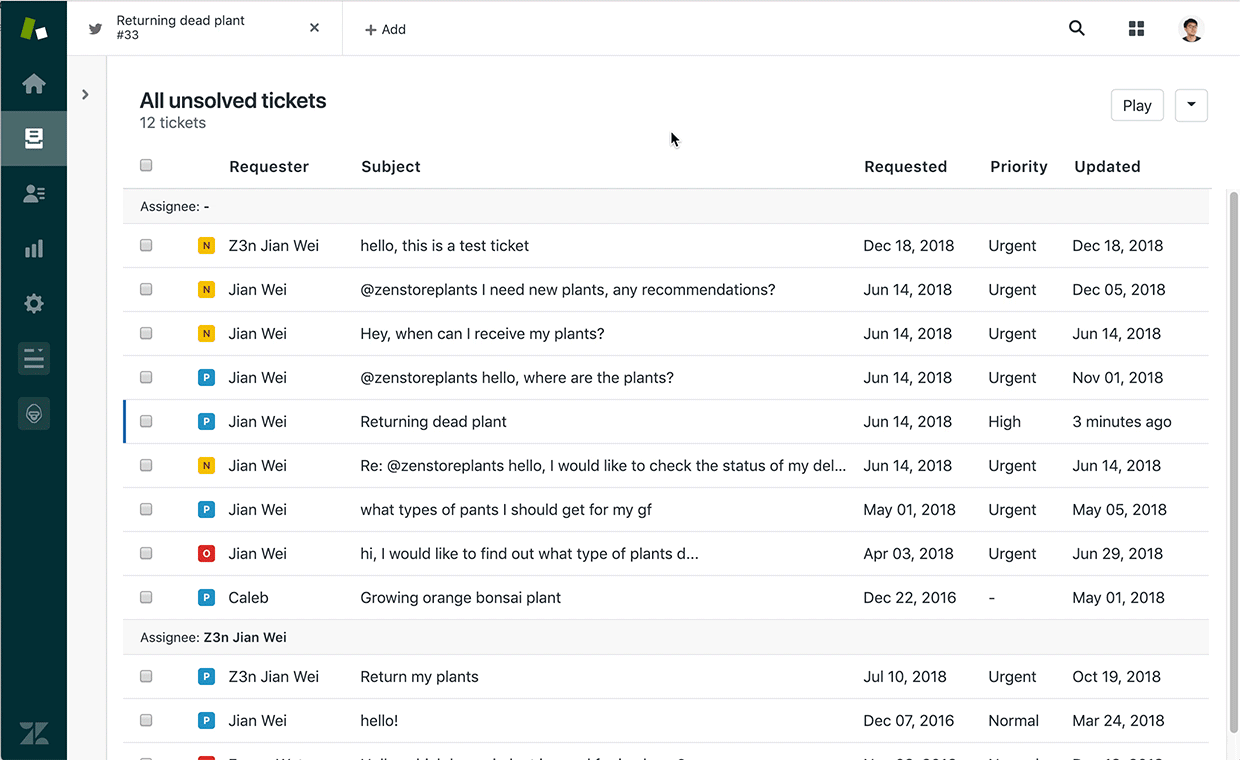
Task: Open the Admin gear icon
Action: coord(34,304)
